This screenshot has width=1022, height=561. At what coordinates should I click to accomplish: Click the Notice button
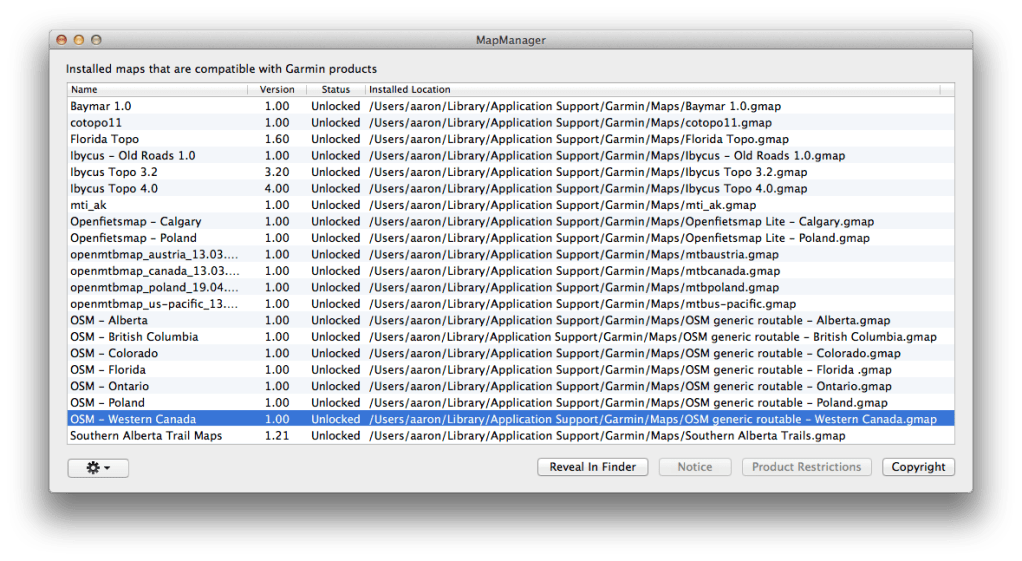point(695,467)
